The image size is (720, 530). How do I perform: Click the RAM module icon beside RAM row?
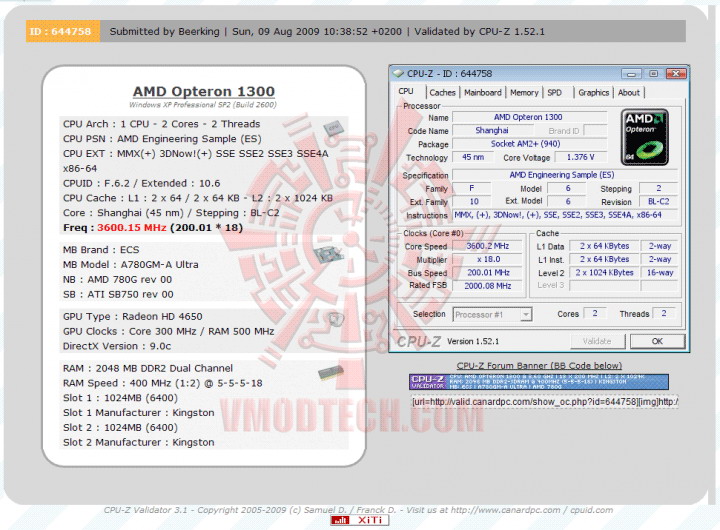(x=331, y=372)
